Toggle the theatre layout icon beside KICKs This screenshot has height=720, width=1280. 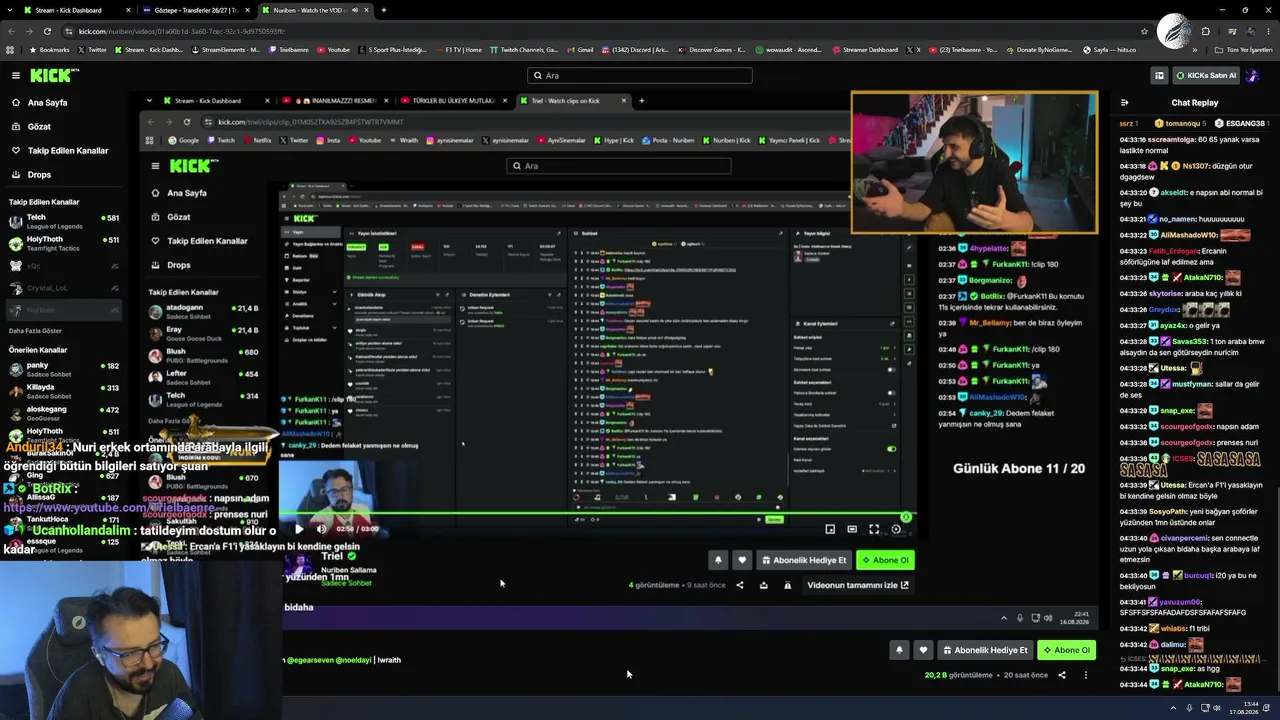pos(1159,75)
